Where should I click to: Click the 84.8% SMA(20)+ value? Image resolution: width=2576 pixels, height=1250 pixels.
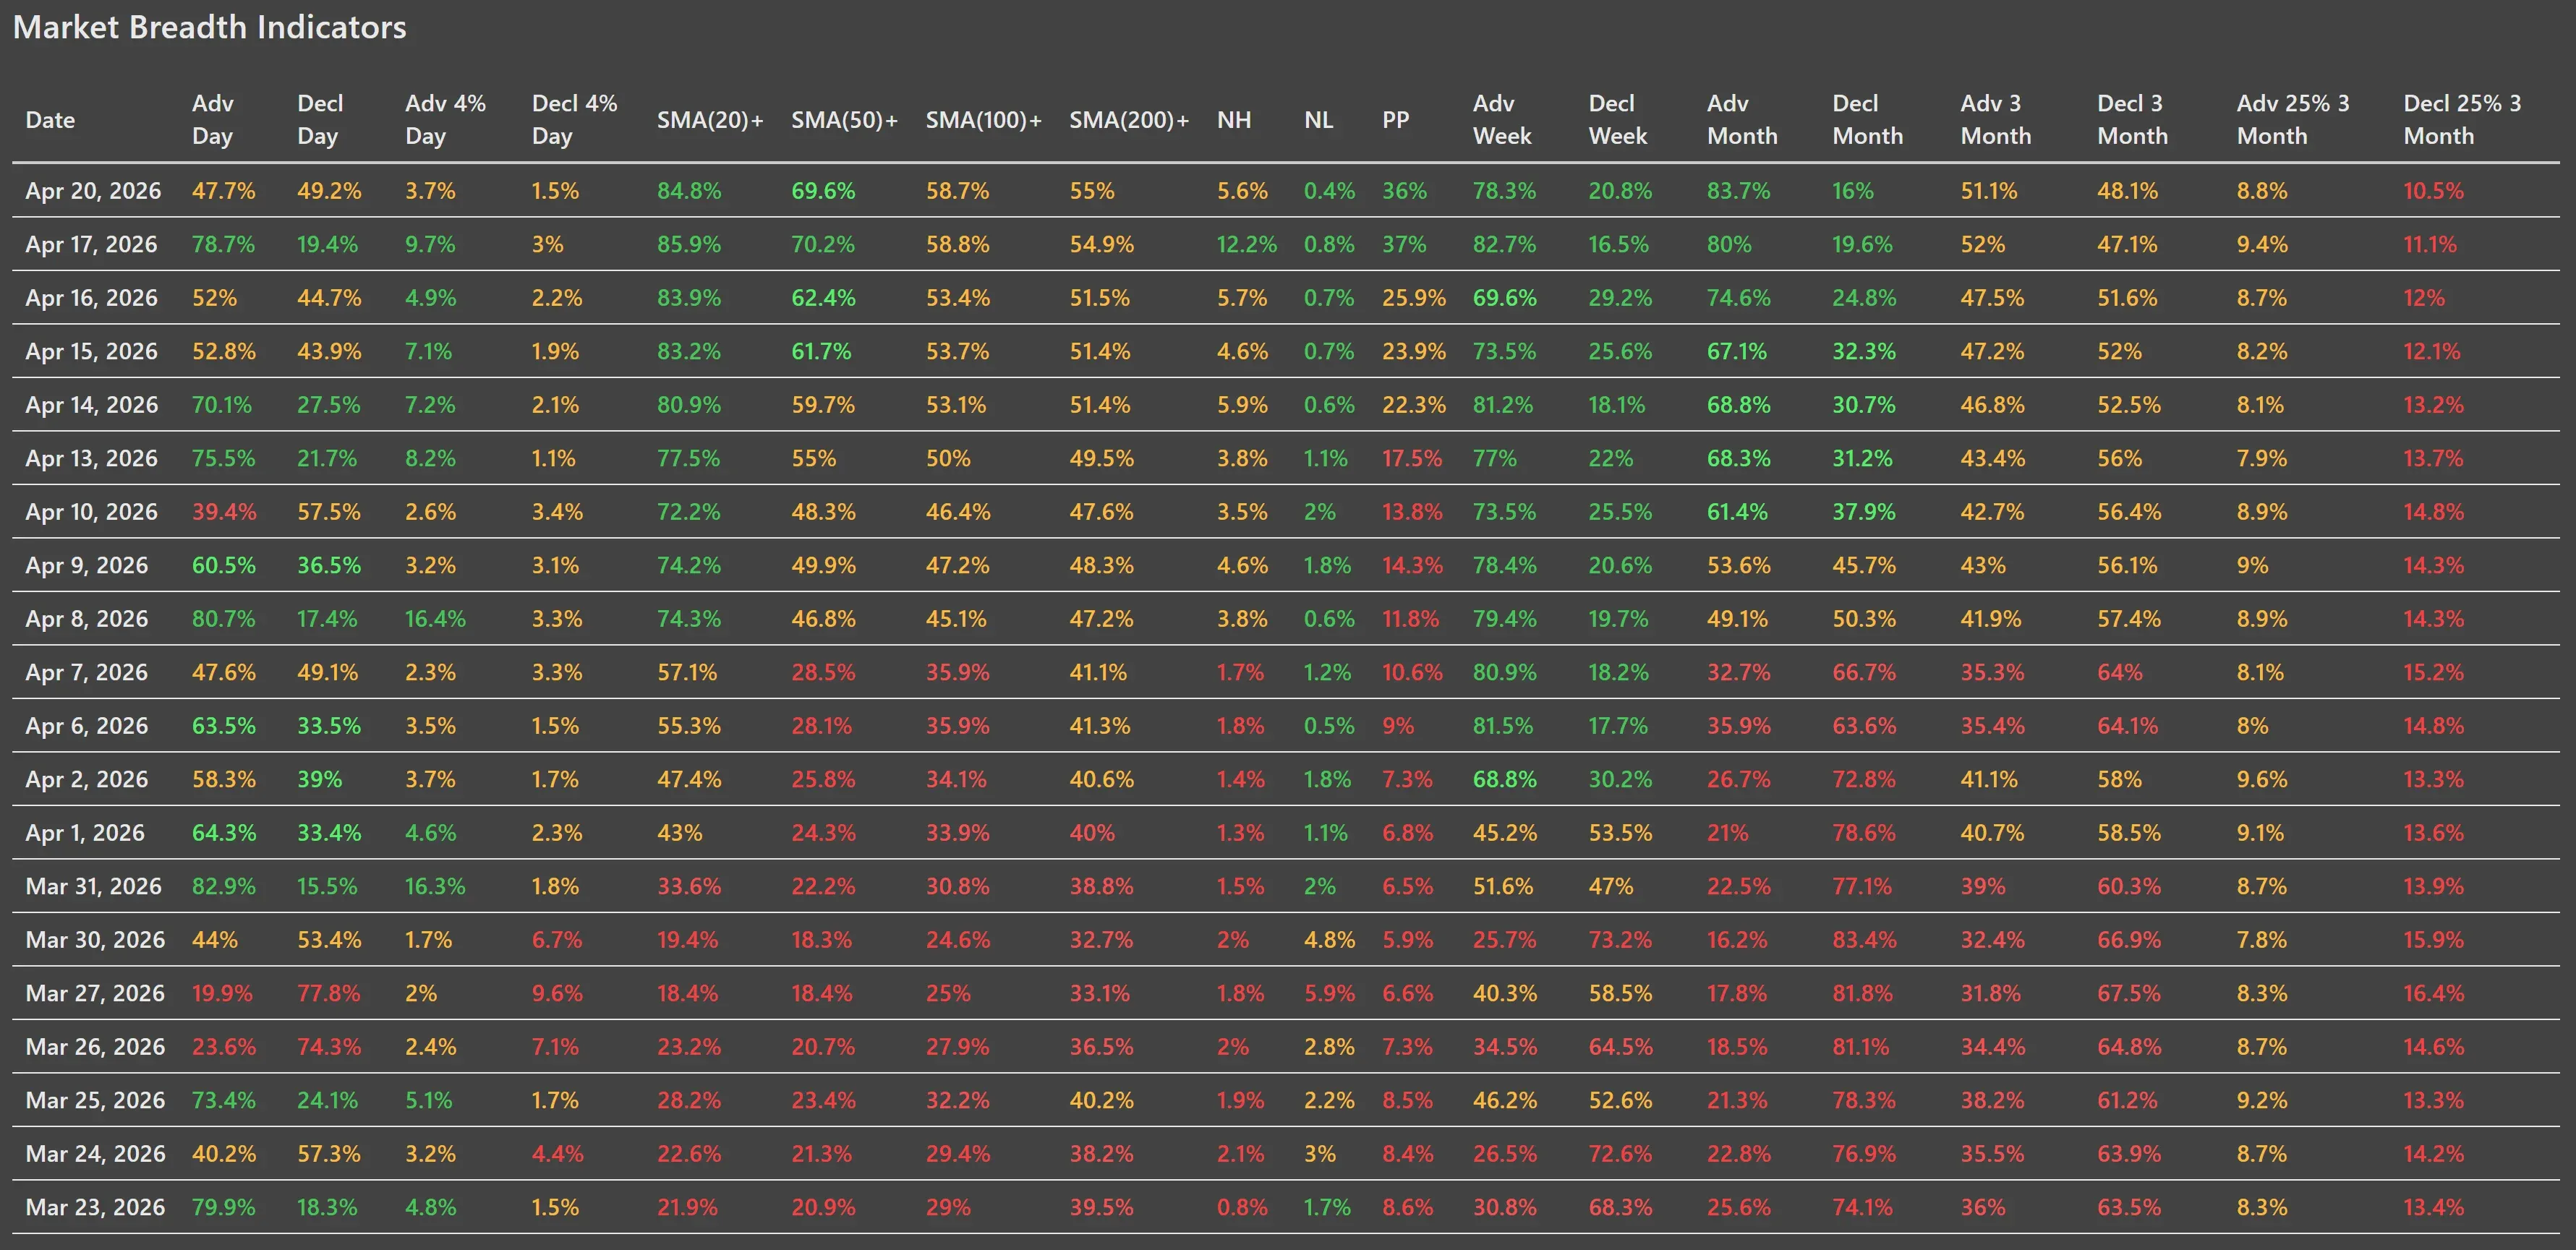(x=689, y=191)
